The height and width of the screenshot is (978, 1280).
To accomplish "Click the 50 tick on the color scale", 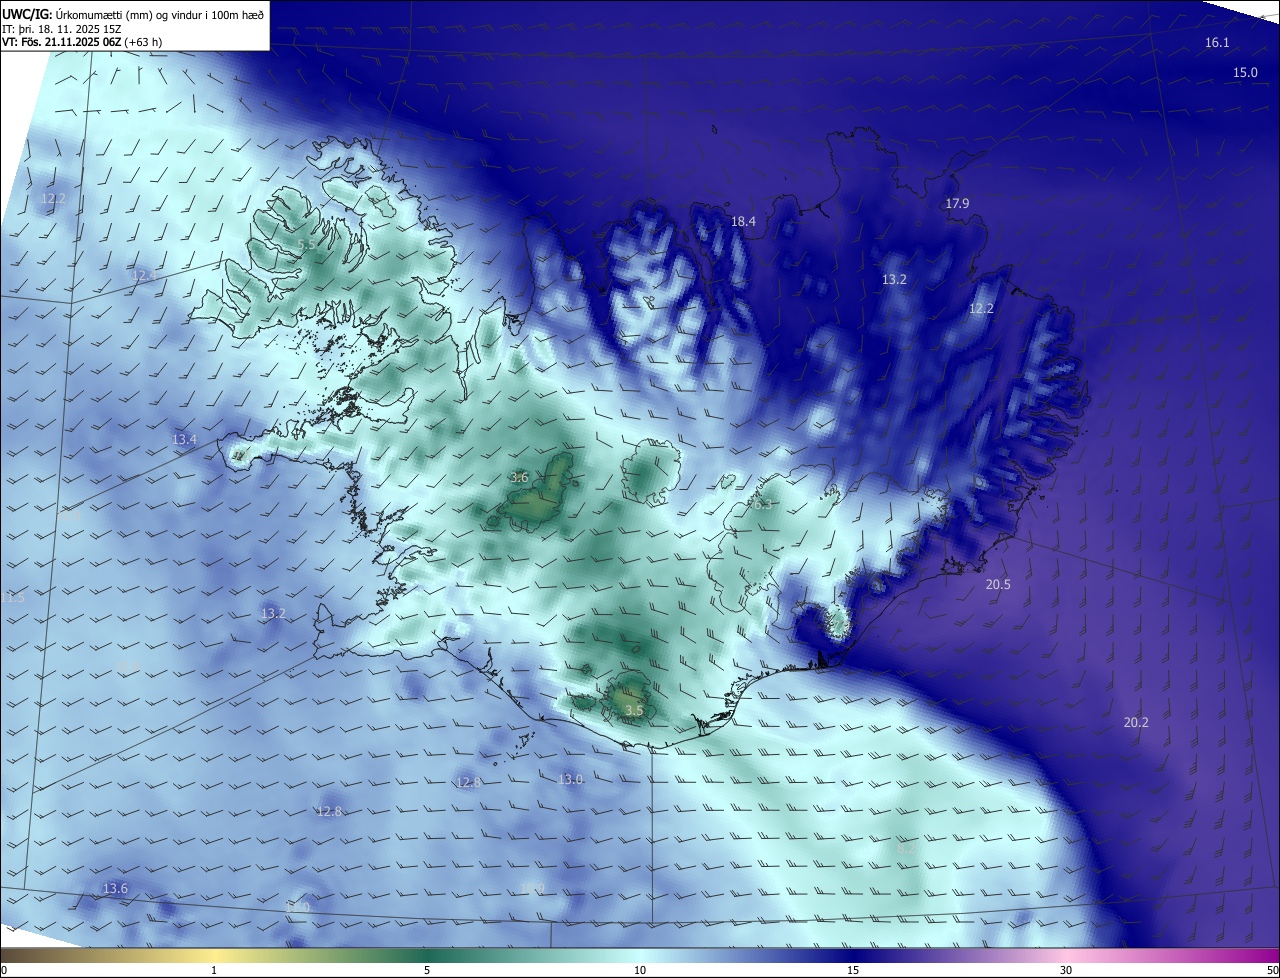I will click(x=1272, y=970).
